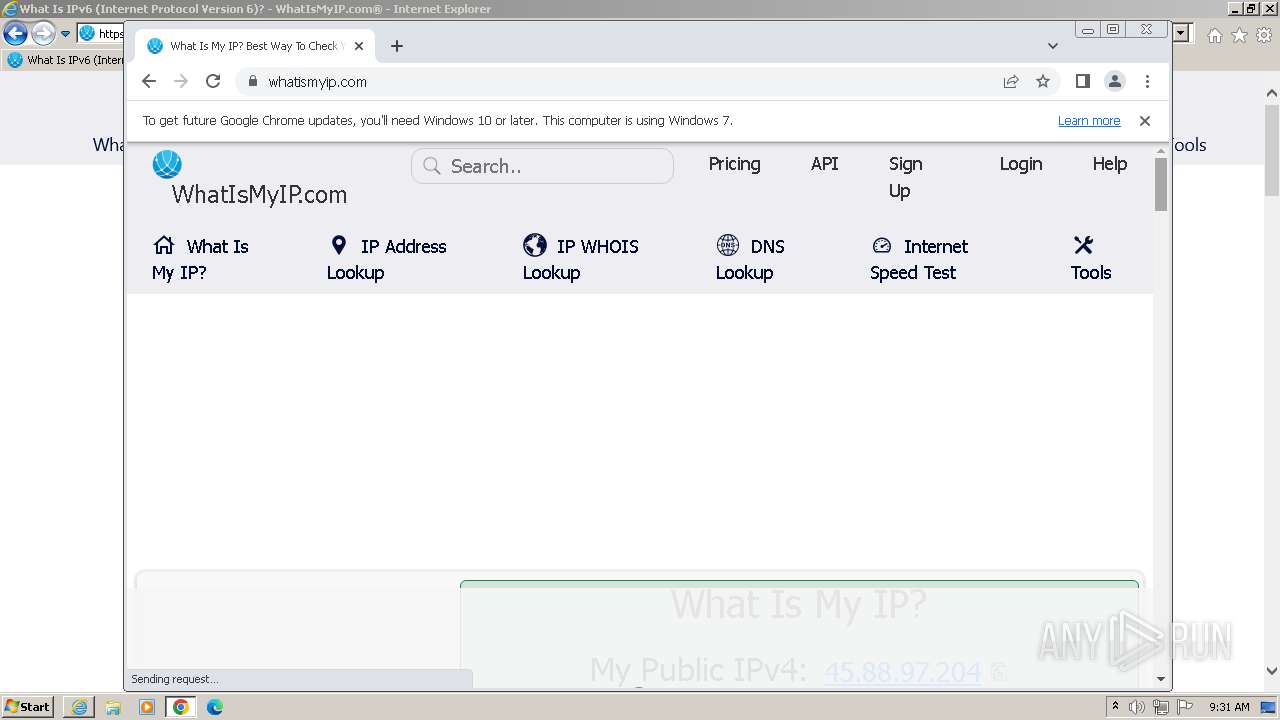Click the Chrome page scroll down arrow
Viewport: 1280px width, 720px height.
[1161, 679]
